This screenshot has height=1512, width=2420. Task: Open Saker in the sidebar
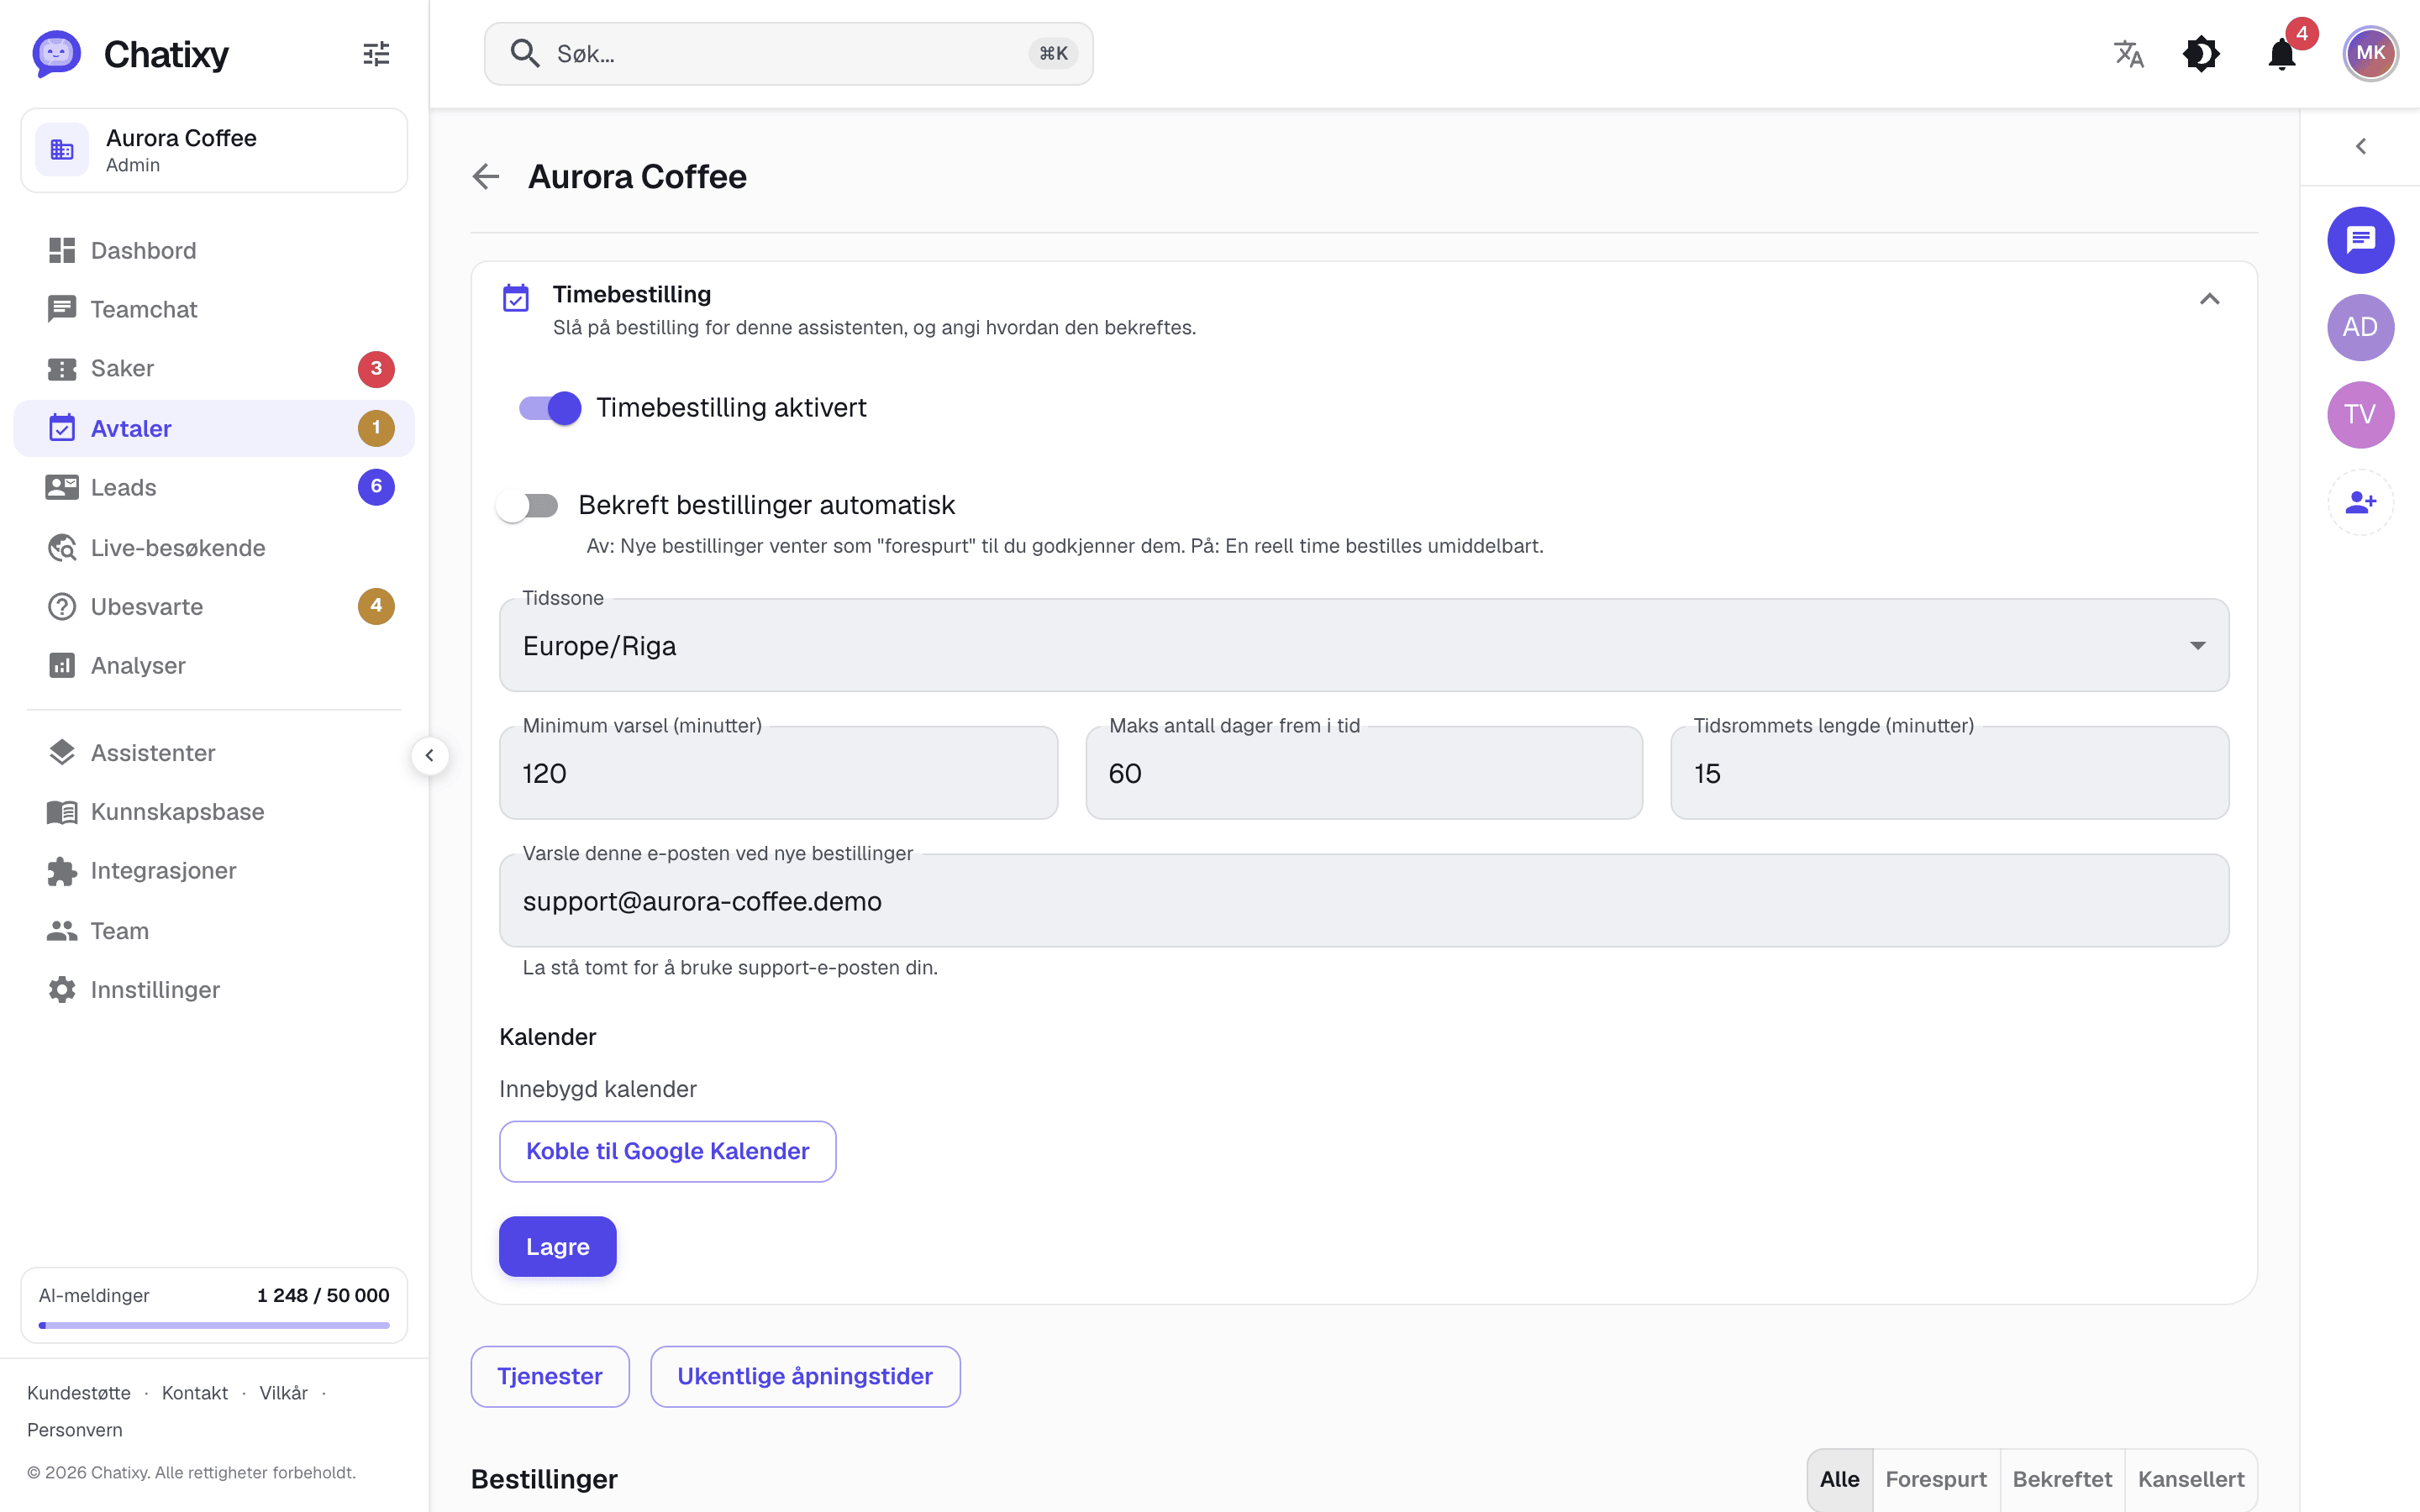[214, 369]
